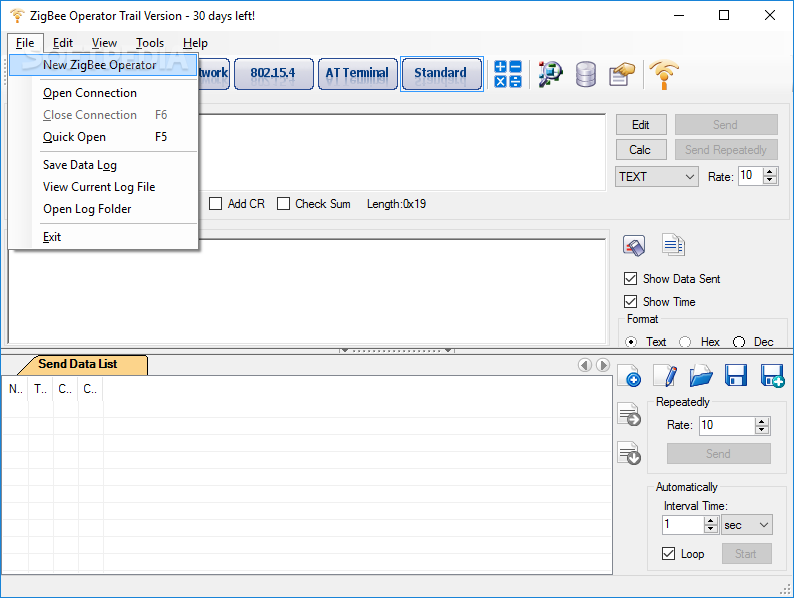Choose Open Connection from File menu
Image resolution: width=794 pixels, height=598 pixels.
103,93
